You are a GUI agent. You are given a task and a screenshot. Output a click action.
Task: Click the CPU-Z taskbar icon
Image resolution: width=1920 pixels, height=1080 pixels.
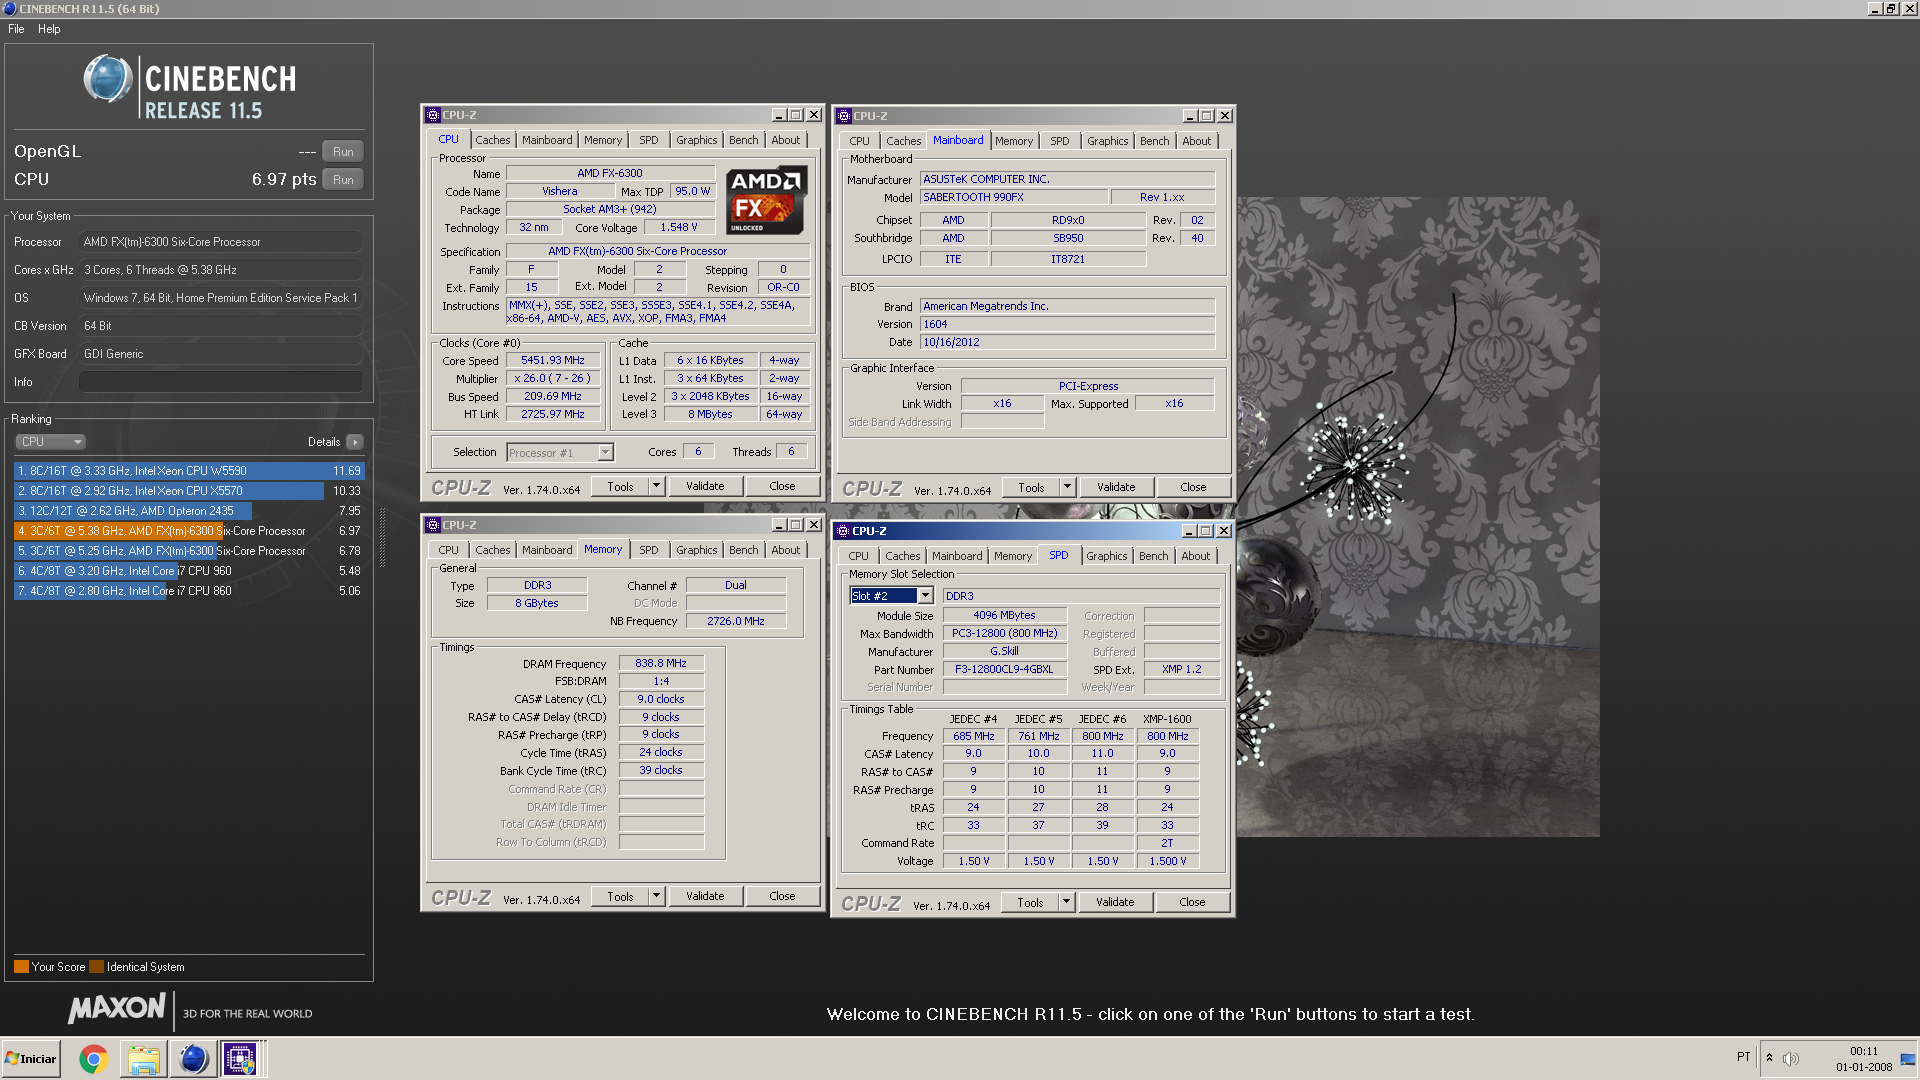(x=240, y=1058)
